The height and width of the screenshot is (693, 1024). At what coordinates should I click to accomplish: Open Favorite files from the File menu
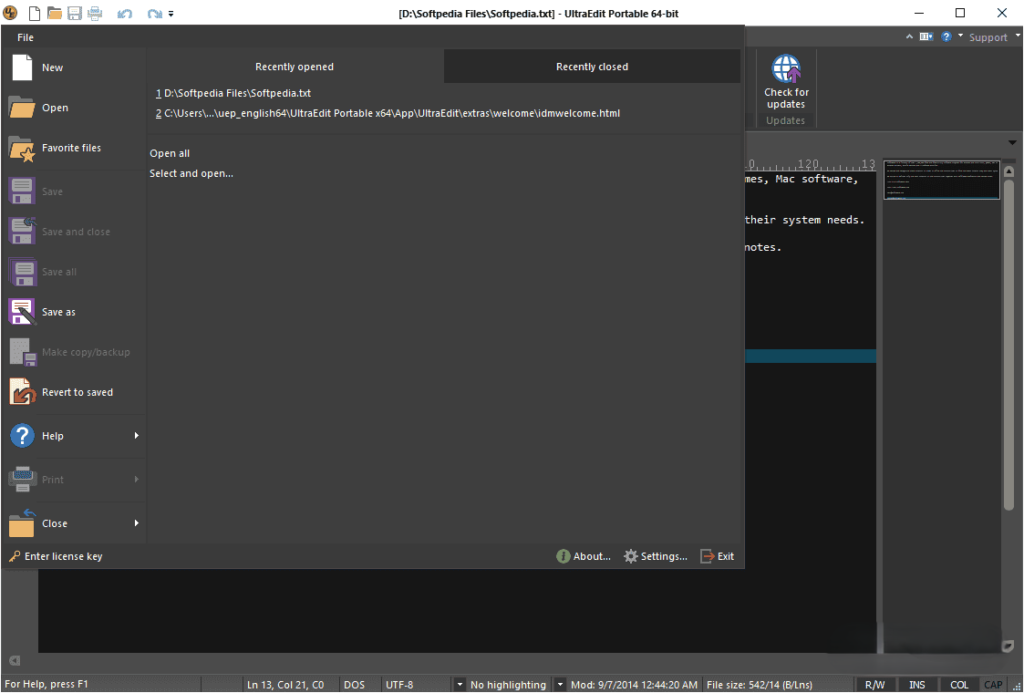pos(73,148)
